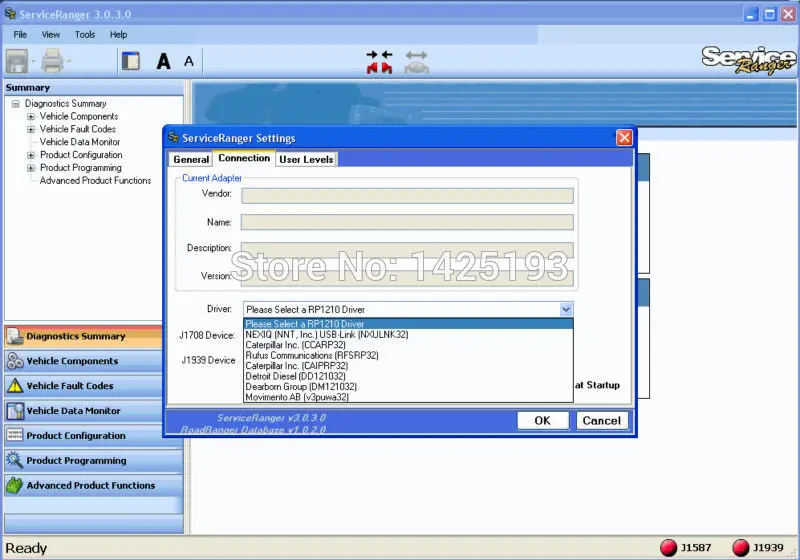Open the Tools menu
800x560 pixels.
click(x=85, y=35)
